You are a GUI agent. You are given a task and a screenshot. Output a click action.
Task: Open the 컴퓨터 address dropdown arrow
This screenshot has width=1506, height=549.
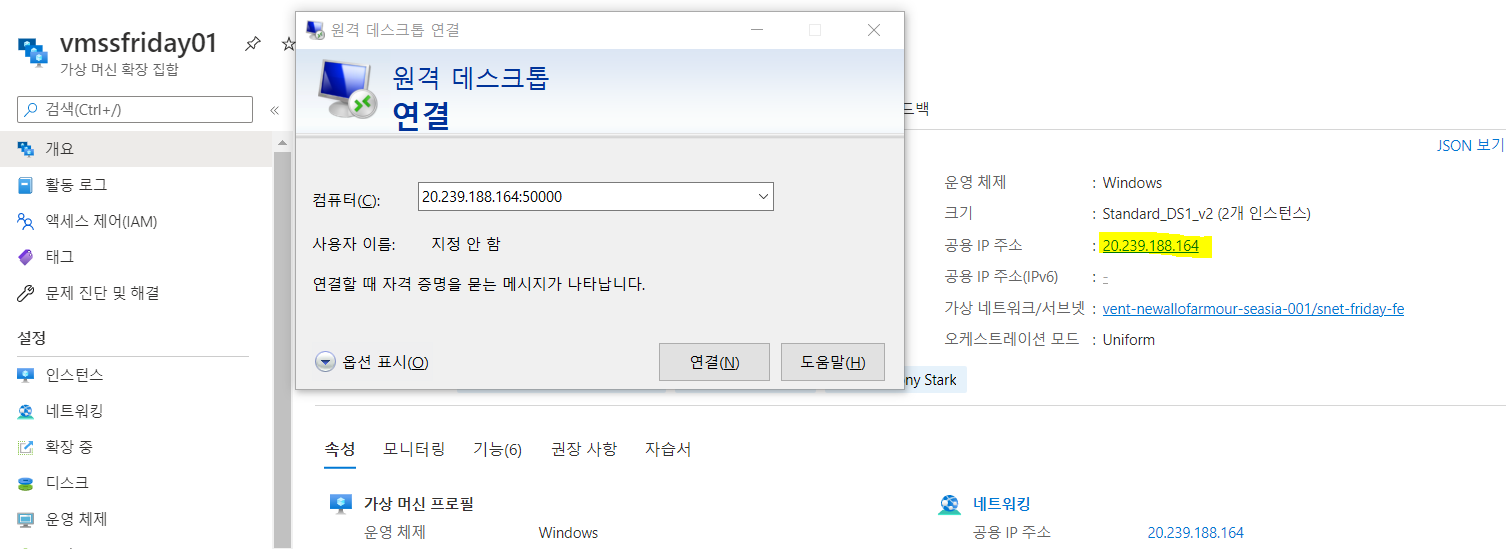coord(764,197)
